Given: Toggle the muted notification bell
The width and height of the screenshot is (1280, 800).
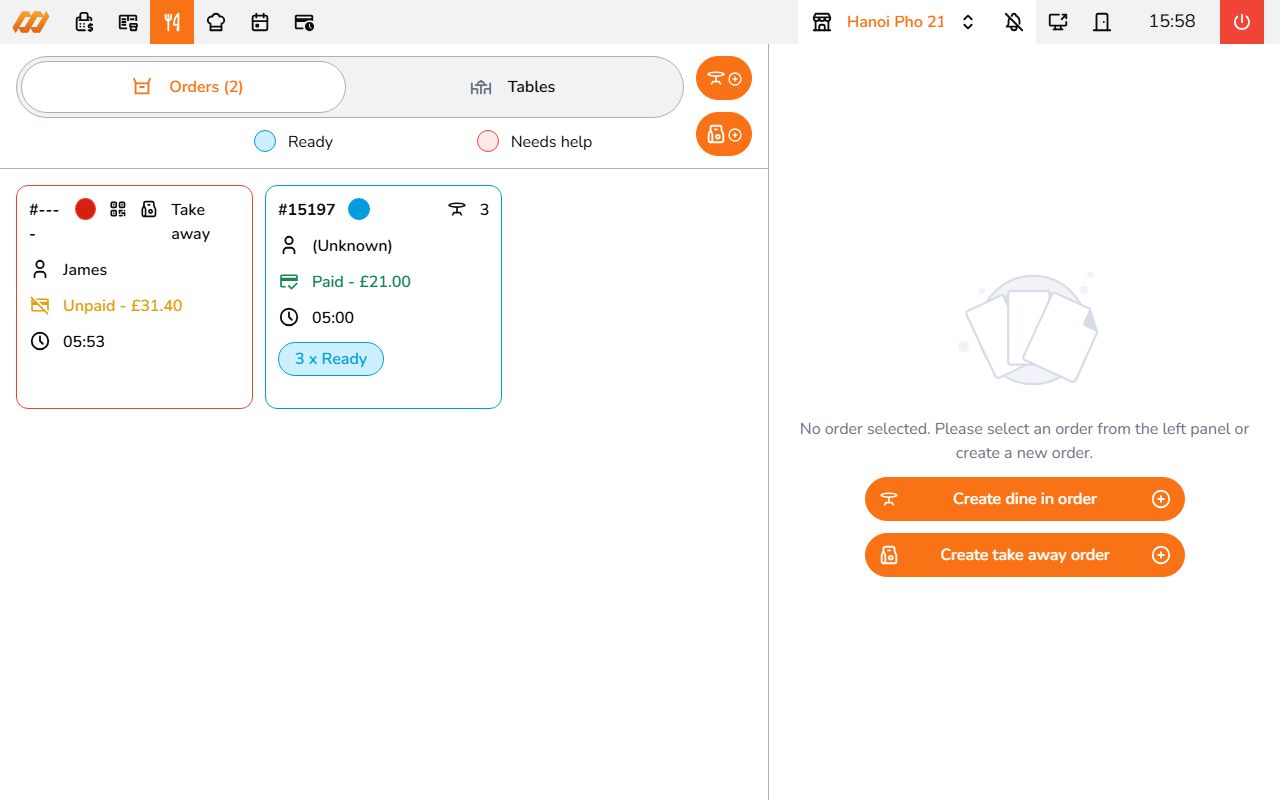Looking at the screenshot, I should coord(1014,22).
